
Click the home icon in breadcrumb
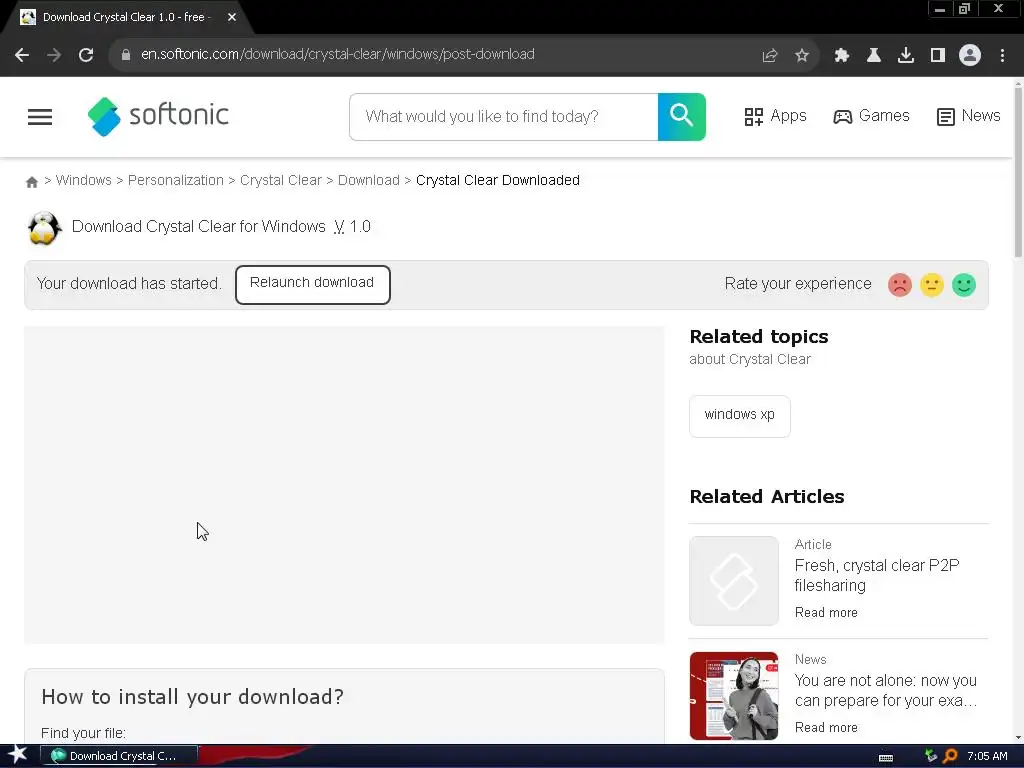pos(31,182)
